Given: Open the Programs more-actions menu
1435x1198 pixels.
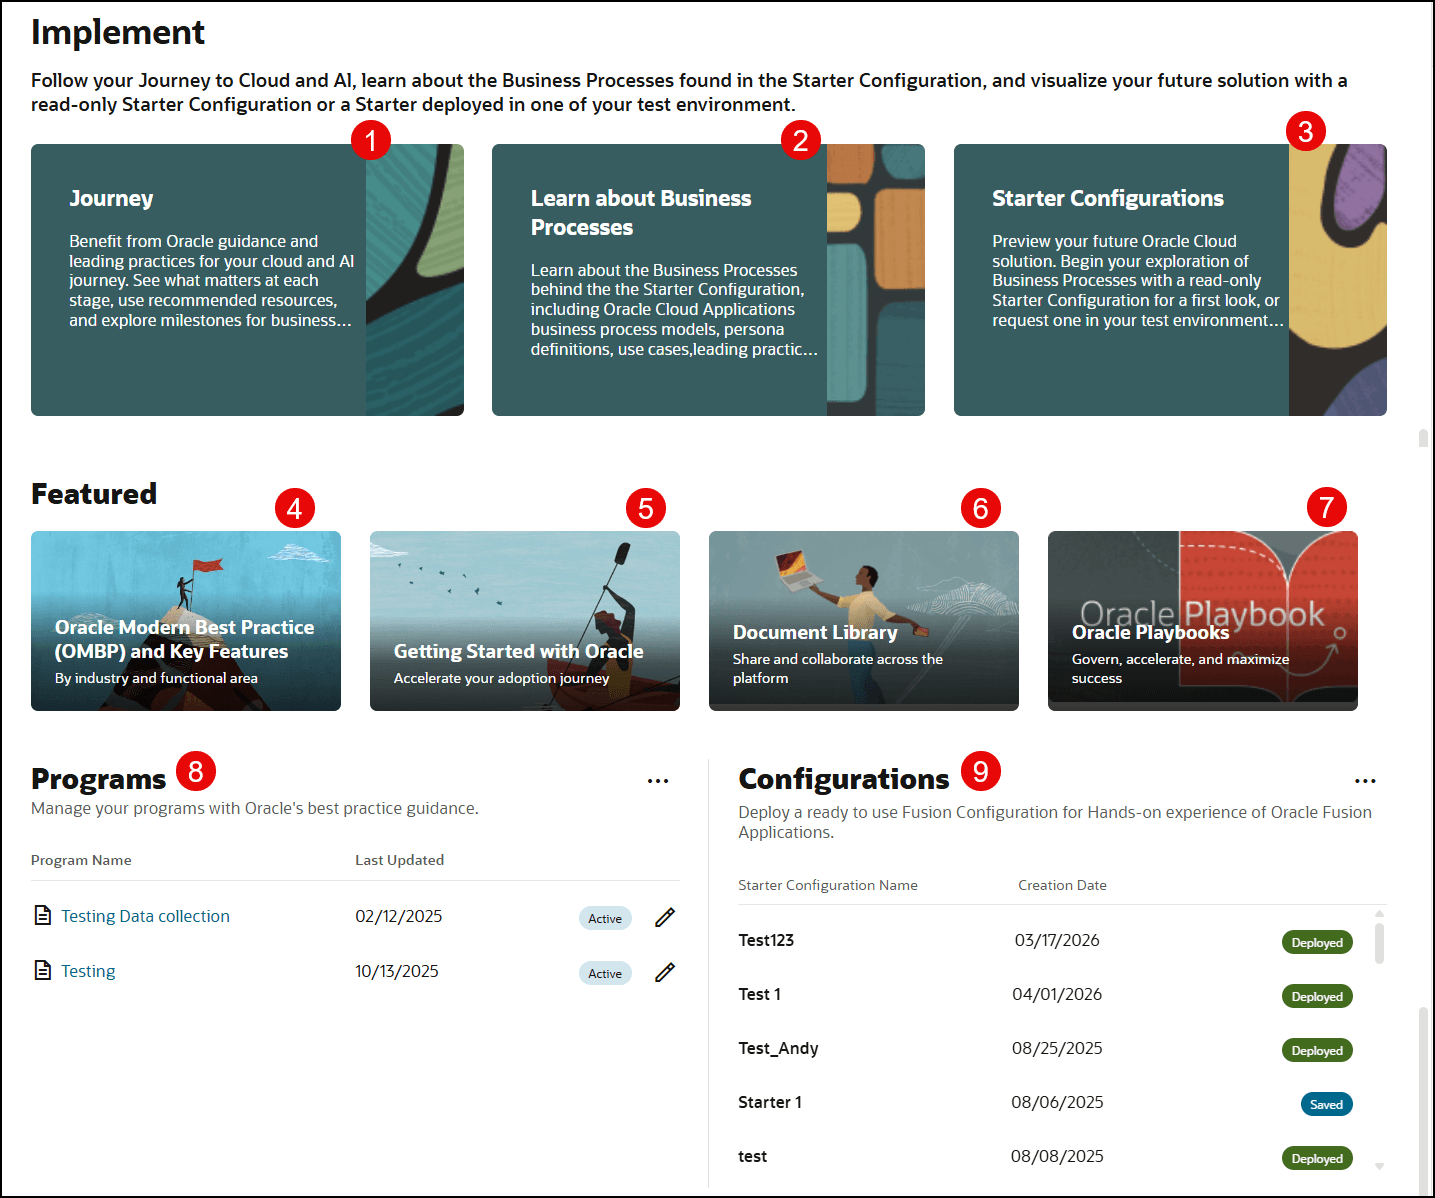Looking at the screenshot, I should coord(658,781).
